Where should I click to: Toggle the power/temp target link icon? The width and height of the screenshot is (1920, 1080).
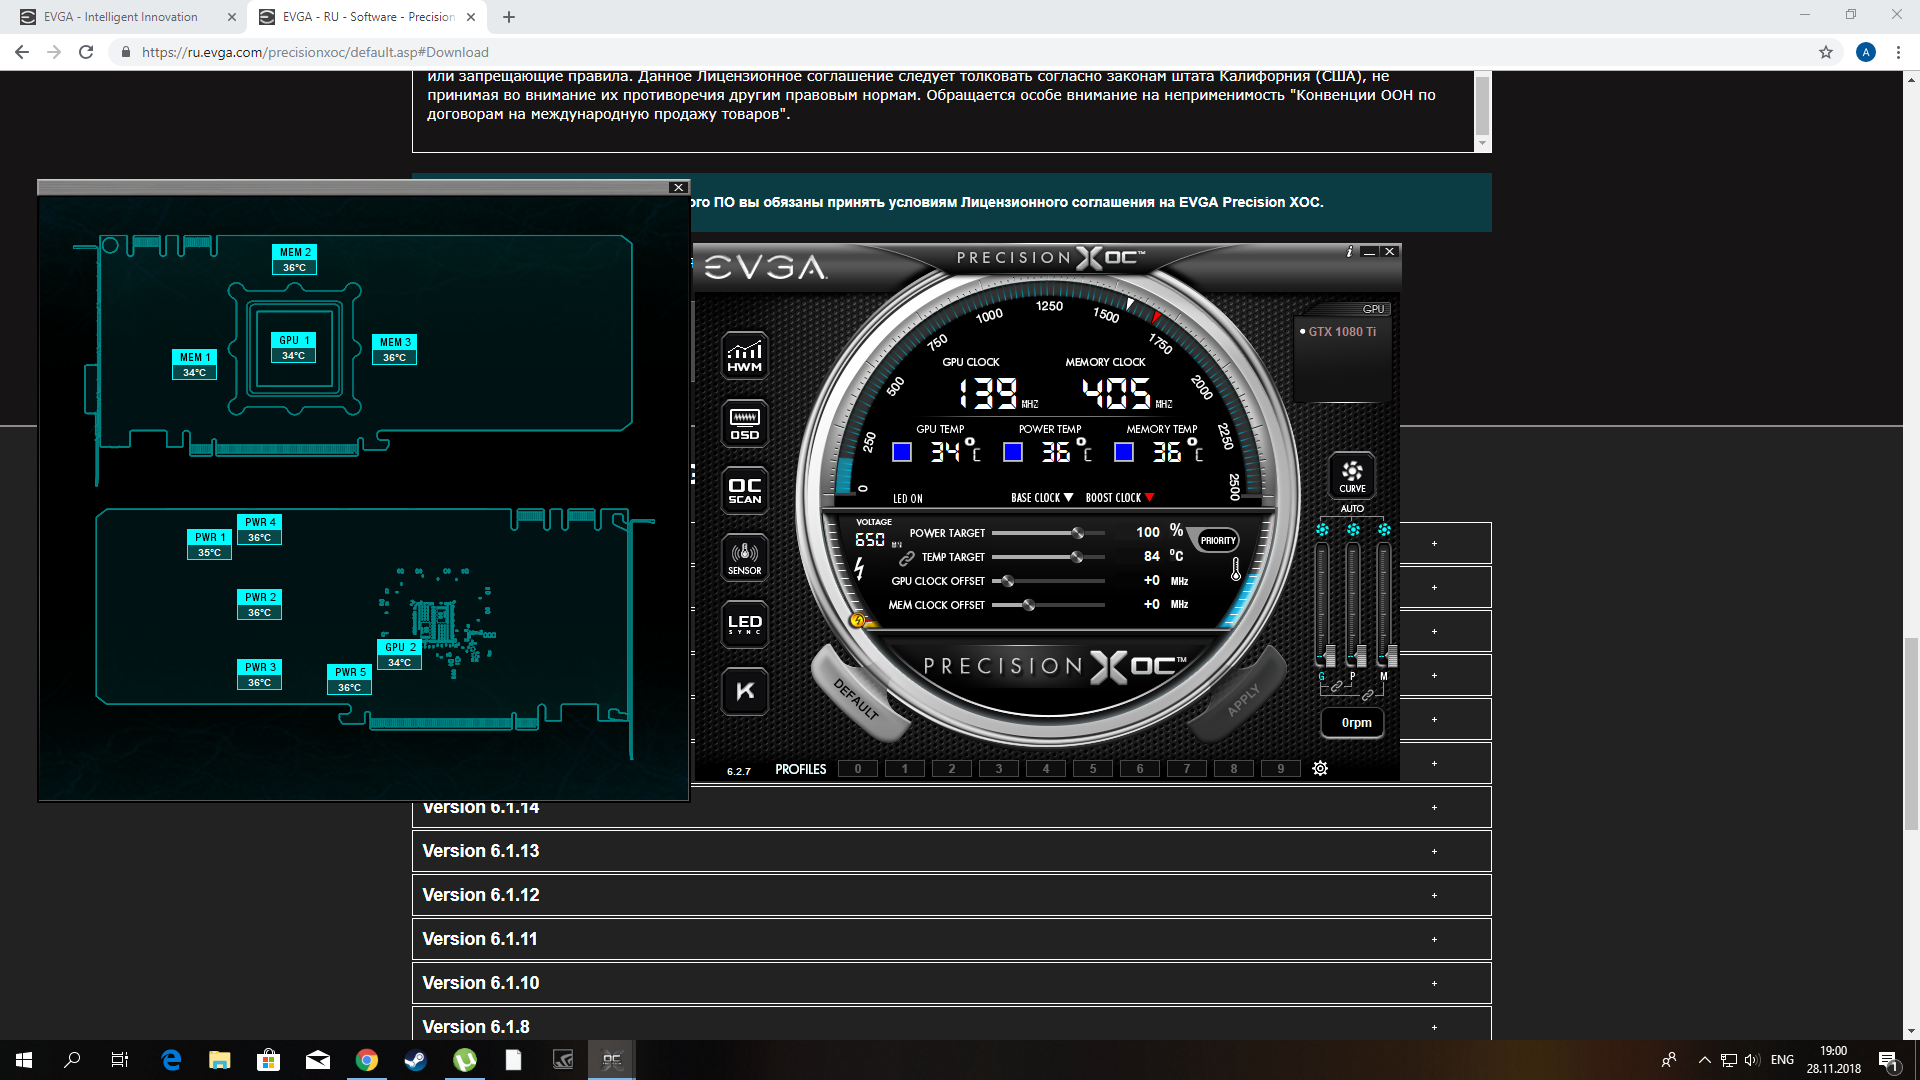[907, 558]
